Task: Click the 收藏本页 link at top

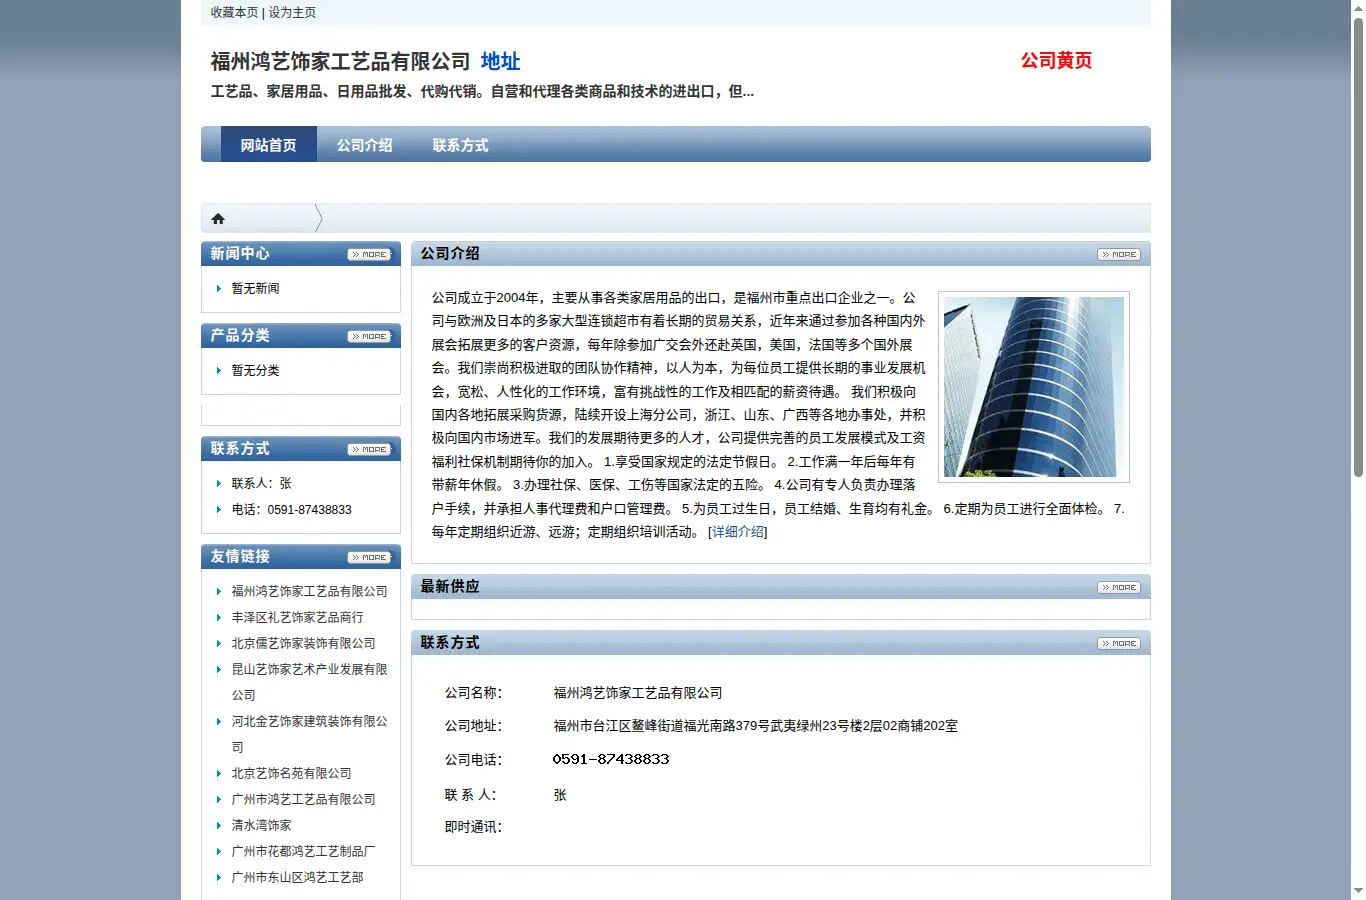Action: pos(234,12)
